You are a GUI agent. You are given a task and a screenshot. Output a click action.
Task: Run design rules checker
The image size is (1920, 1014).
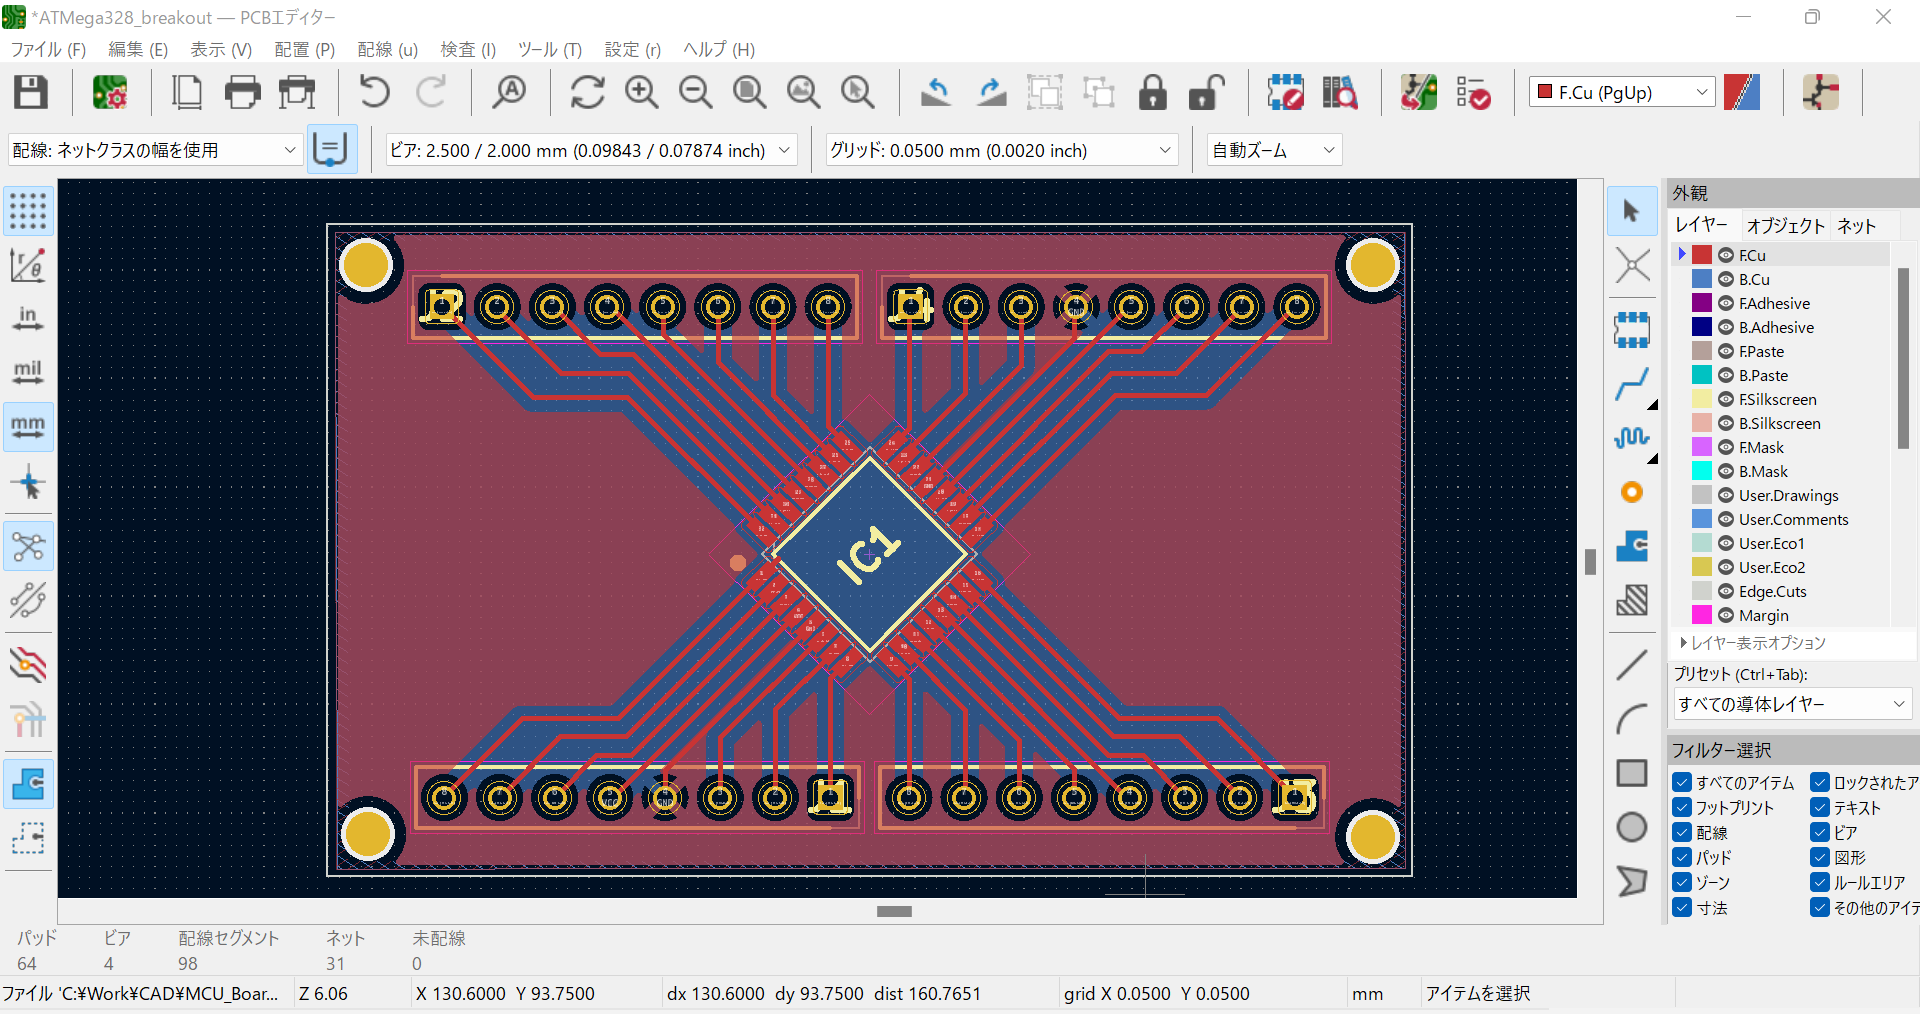1473,92
